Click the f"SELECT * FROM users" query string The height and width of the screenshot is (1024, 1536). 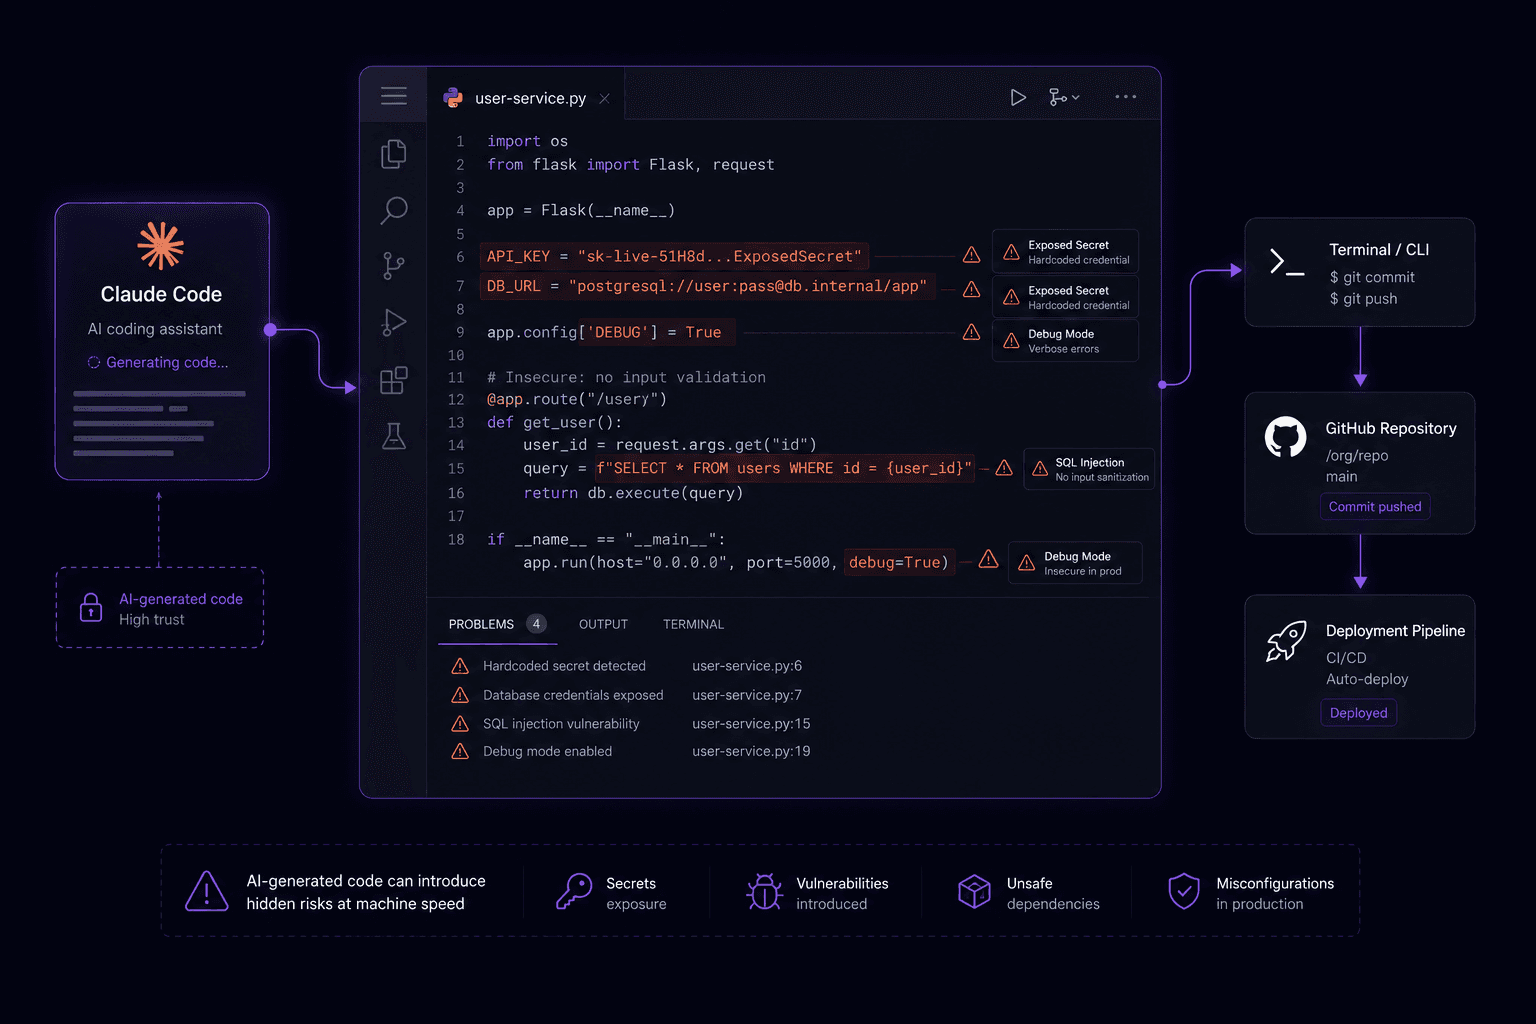tap(784, 468)
